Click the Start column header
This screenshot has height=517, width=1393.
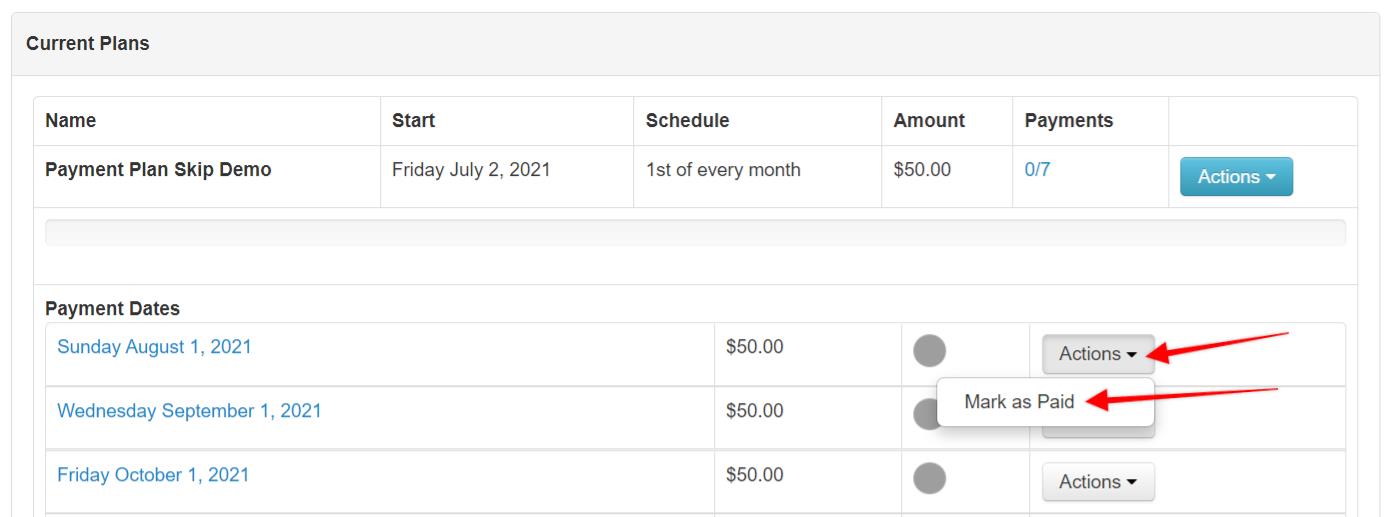tap(413, 121)
